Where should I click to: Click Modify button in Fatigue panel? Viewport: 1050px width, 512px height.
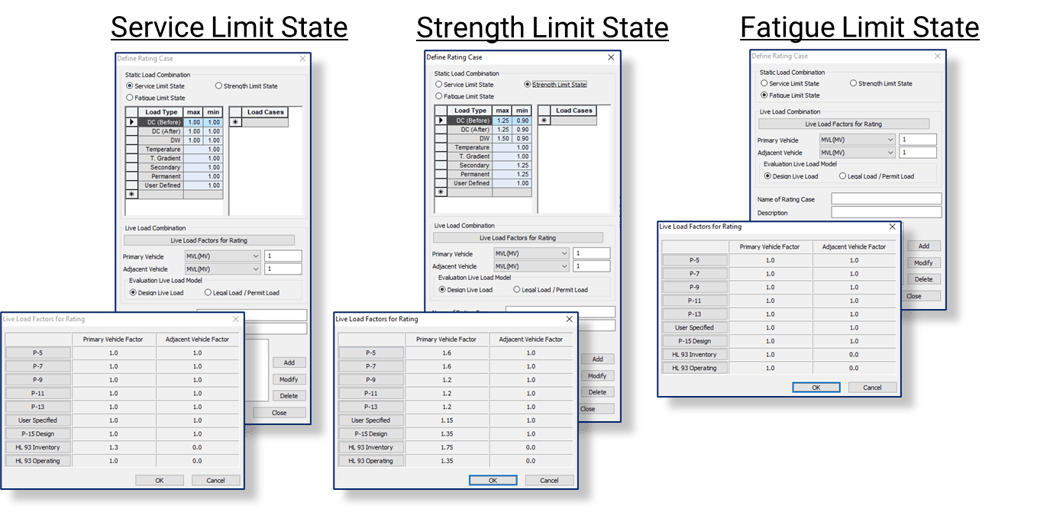(923, 262)
